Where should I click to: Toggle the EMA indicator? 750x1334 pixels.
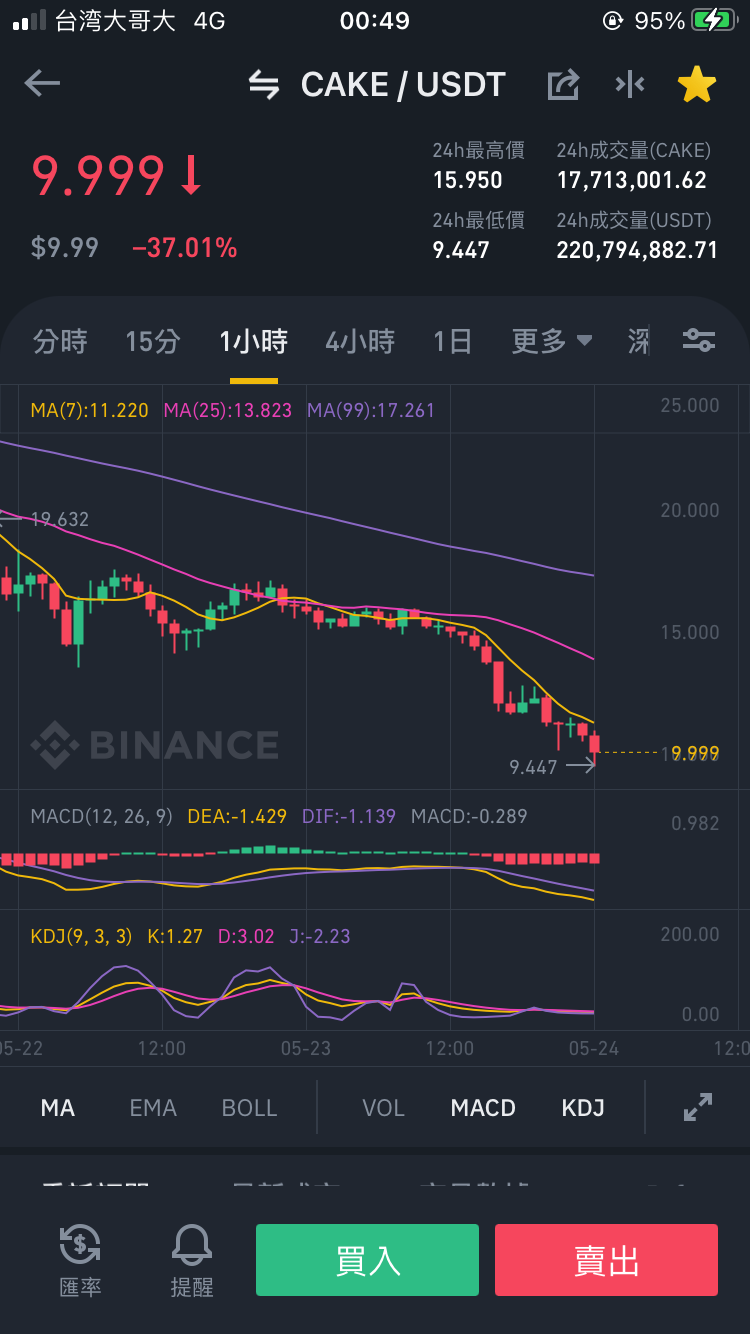[153, 1108]
